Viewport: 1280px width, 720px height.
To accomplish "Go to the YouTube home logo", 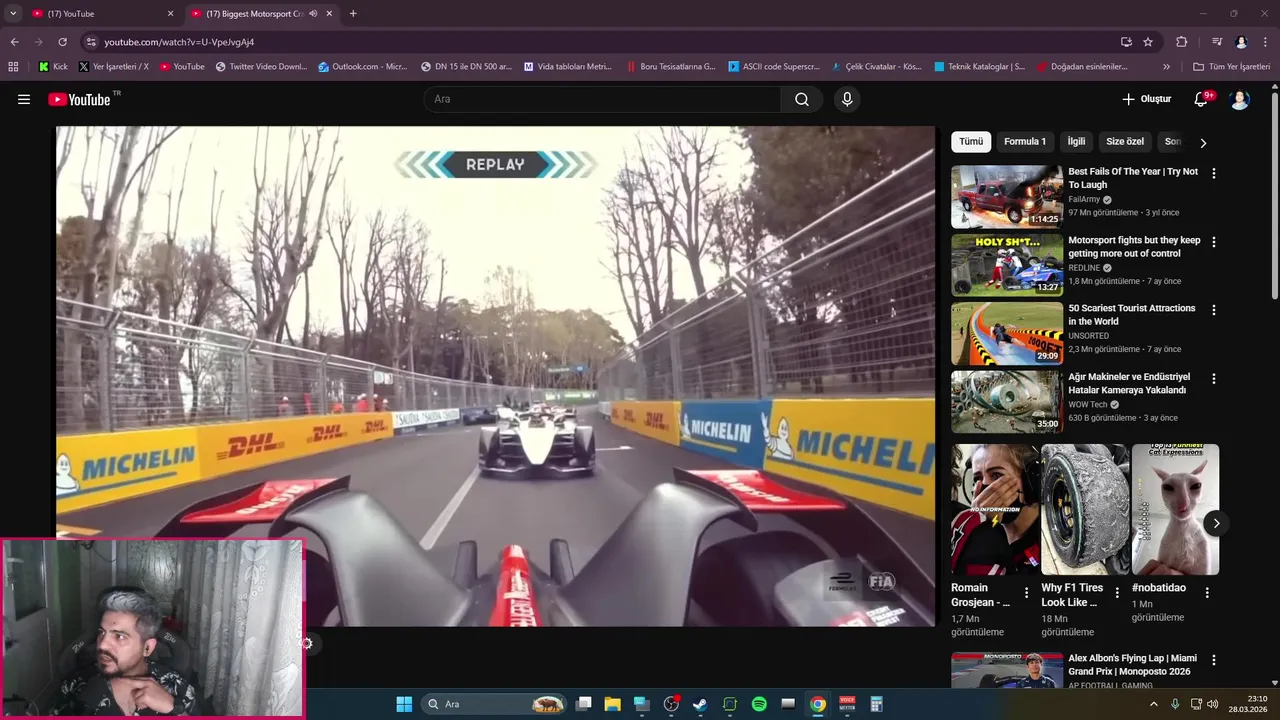I will [x=80, y=99].
